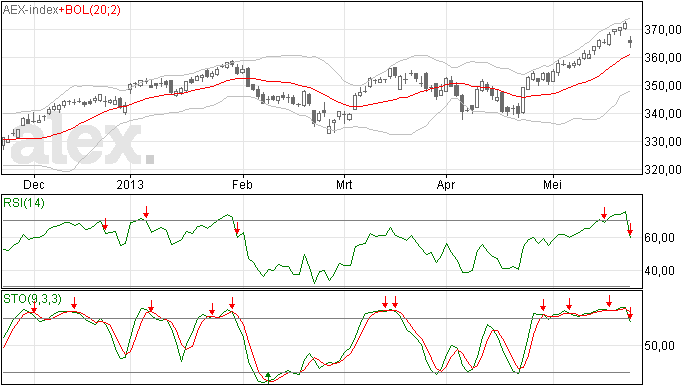Click the Feb month label on the time axis

(x=242, y=184)
